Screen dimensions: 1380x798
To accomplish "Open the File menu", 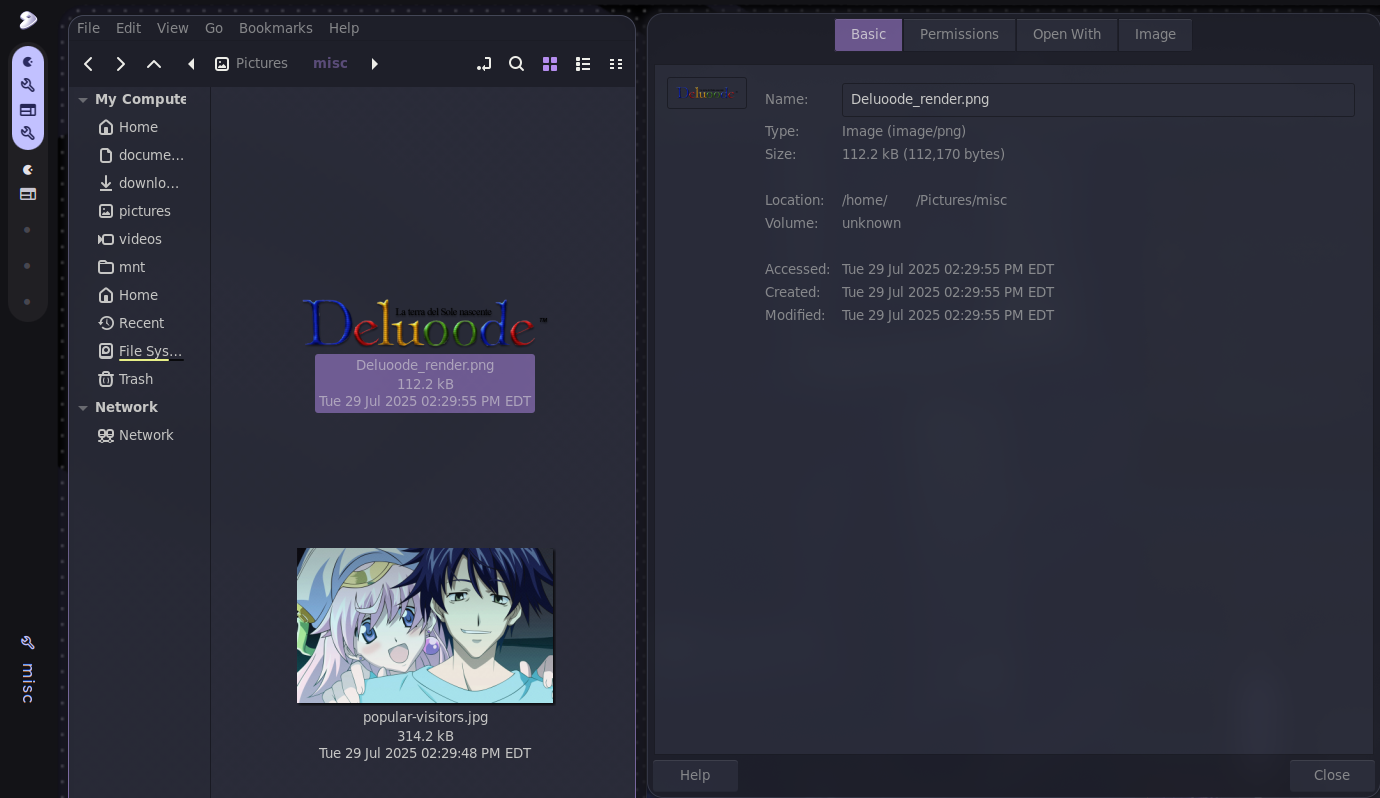I will tap(88, 28).
